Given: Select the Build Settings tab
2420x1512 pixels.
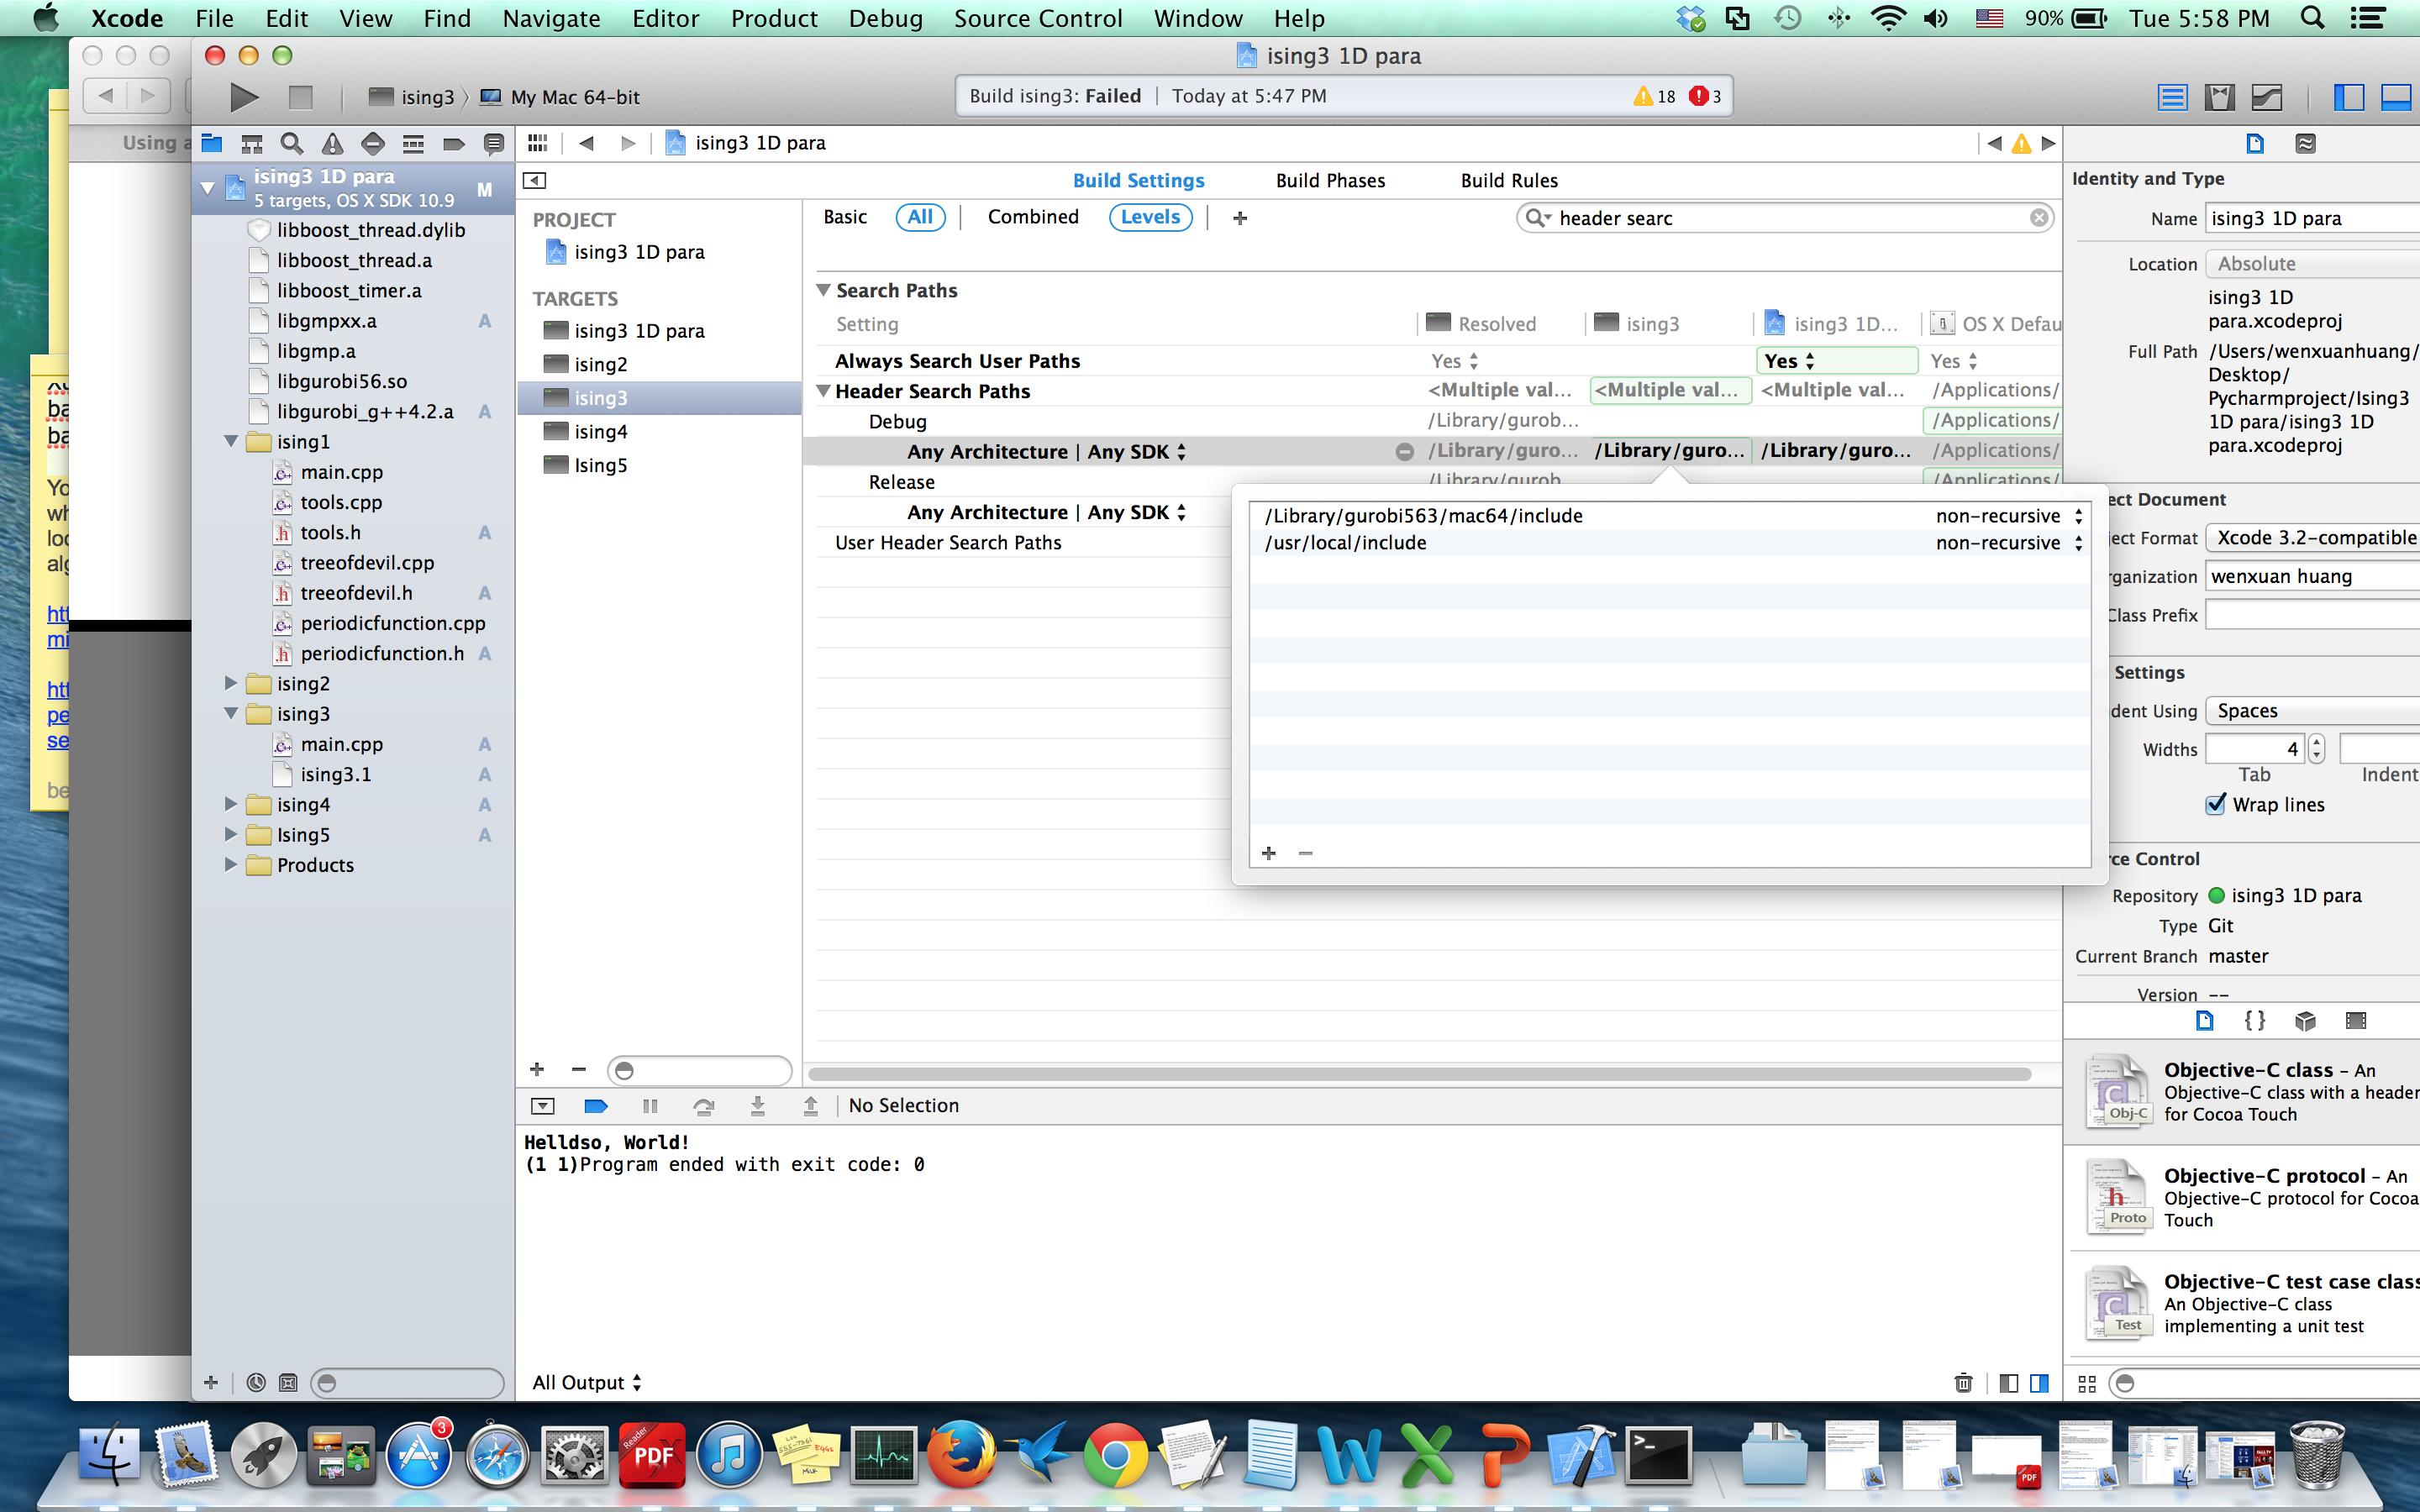Looking at the screenshot, I should pos(1138,181).
